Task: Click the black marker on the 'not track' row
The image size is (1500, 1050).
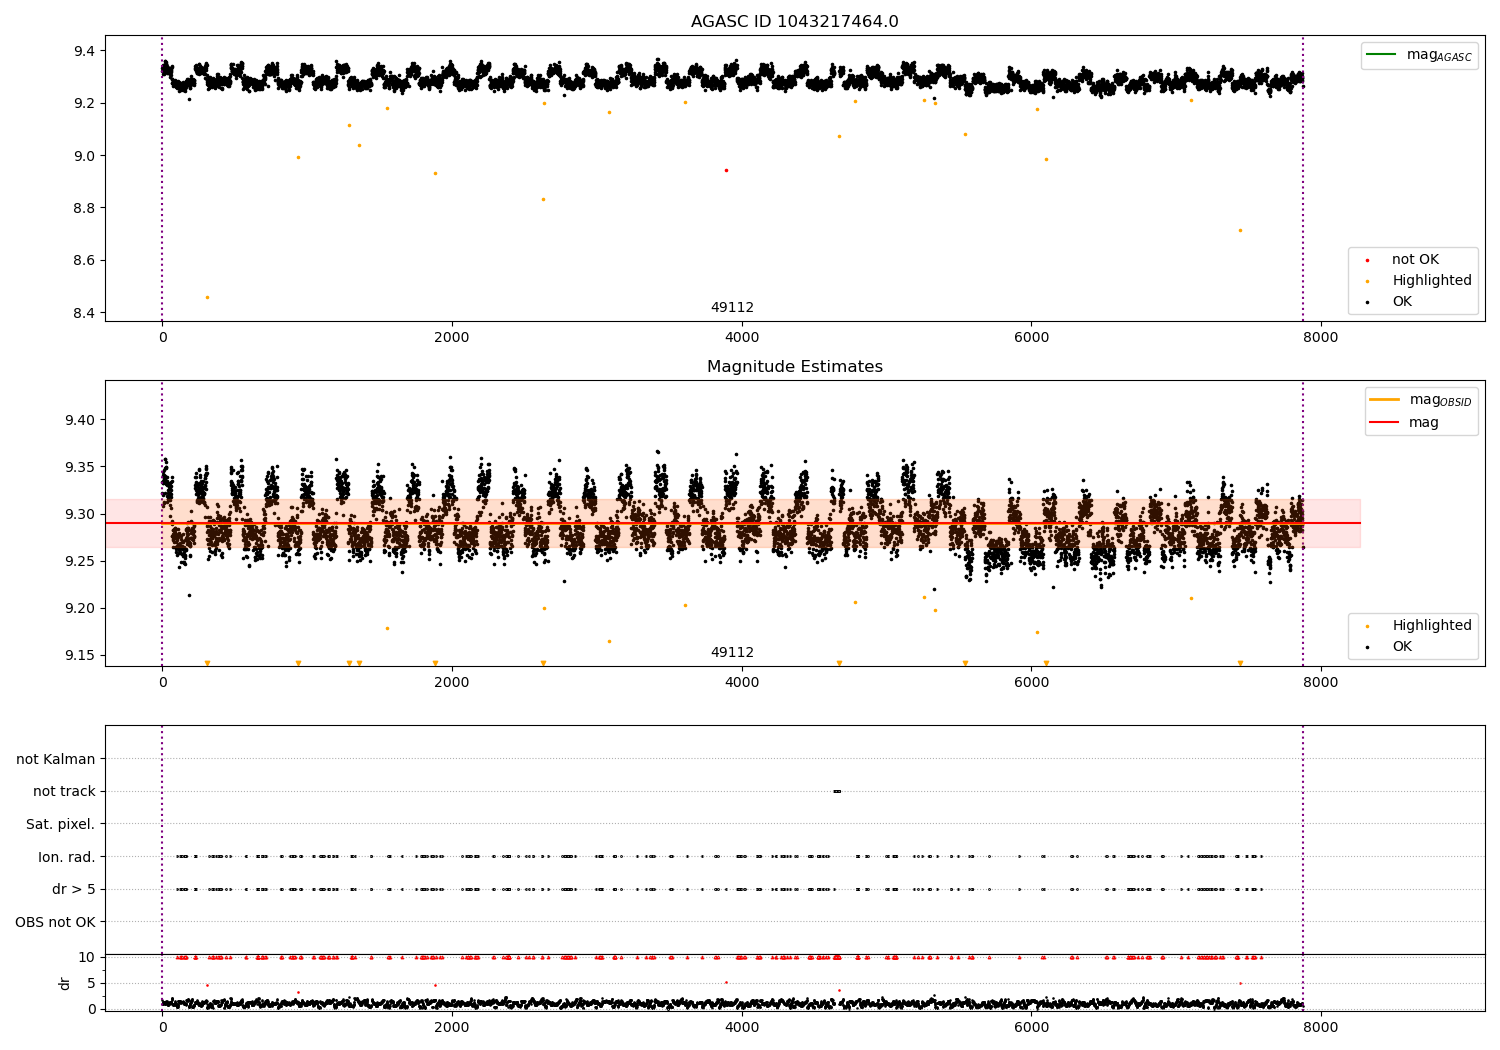Action: pos(837,792)
